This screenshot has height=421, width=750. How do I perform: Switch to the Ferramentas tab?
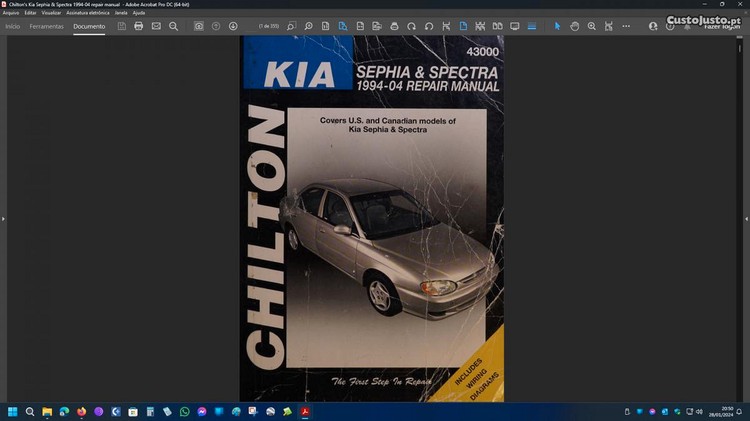(x=46, y=26)
